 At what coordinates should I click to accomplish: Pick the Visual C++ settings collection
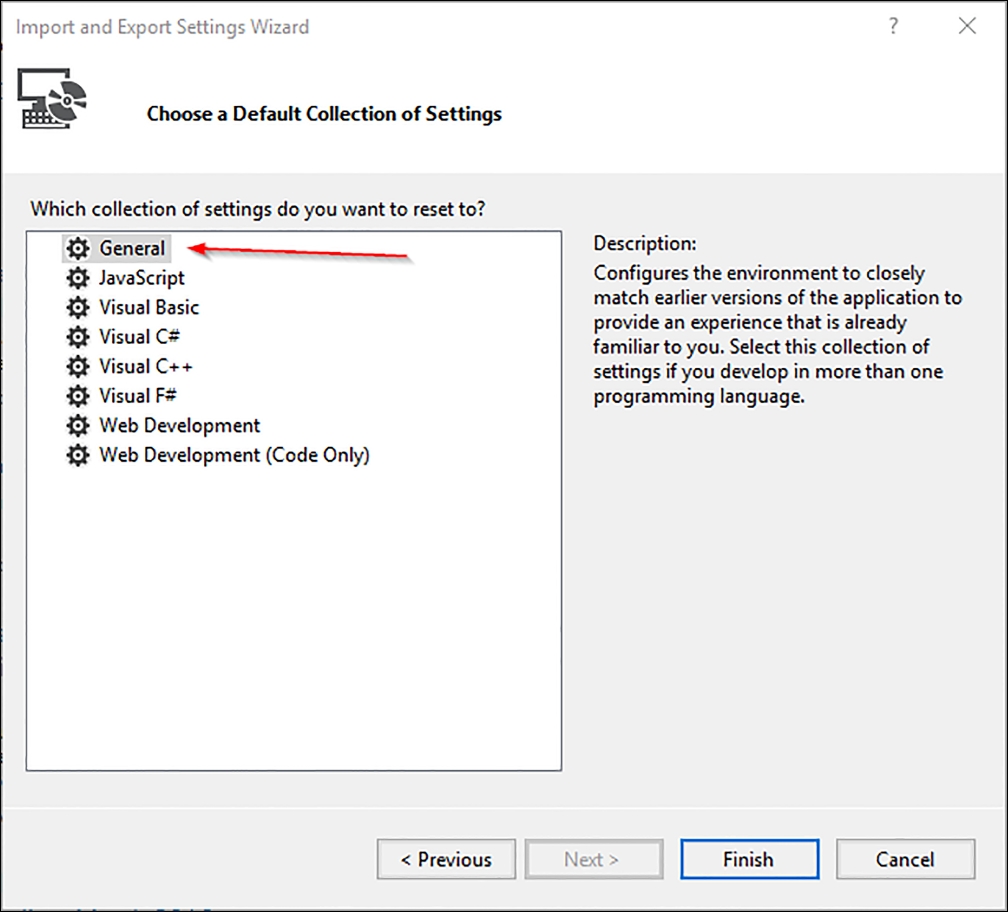tap(130, 366)
